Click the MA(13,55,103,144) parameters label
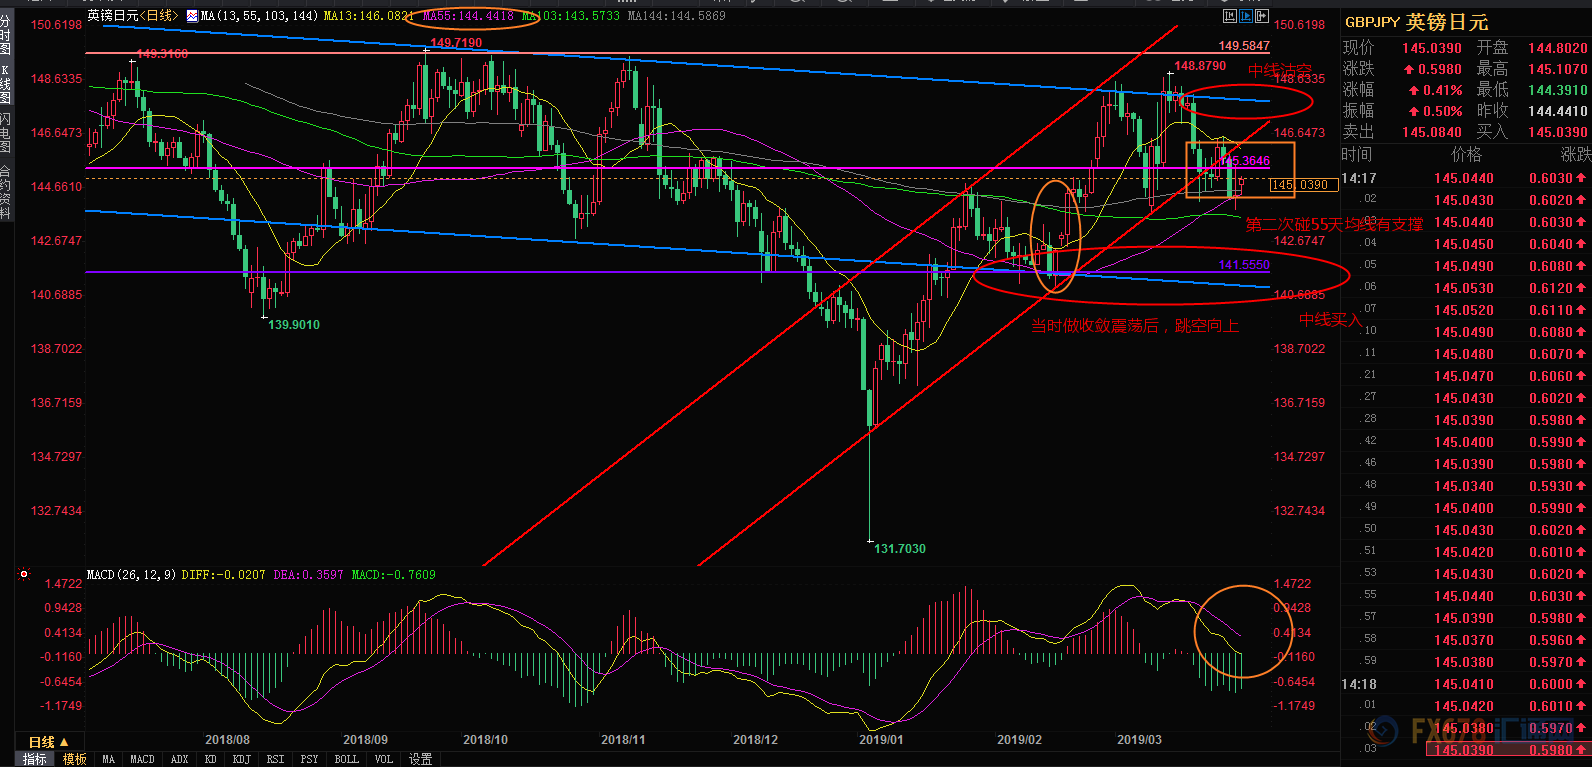This screenshot has width=1592, height=767. click(x=260, y=16)
